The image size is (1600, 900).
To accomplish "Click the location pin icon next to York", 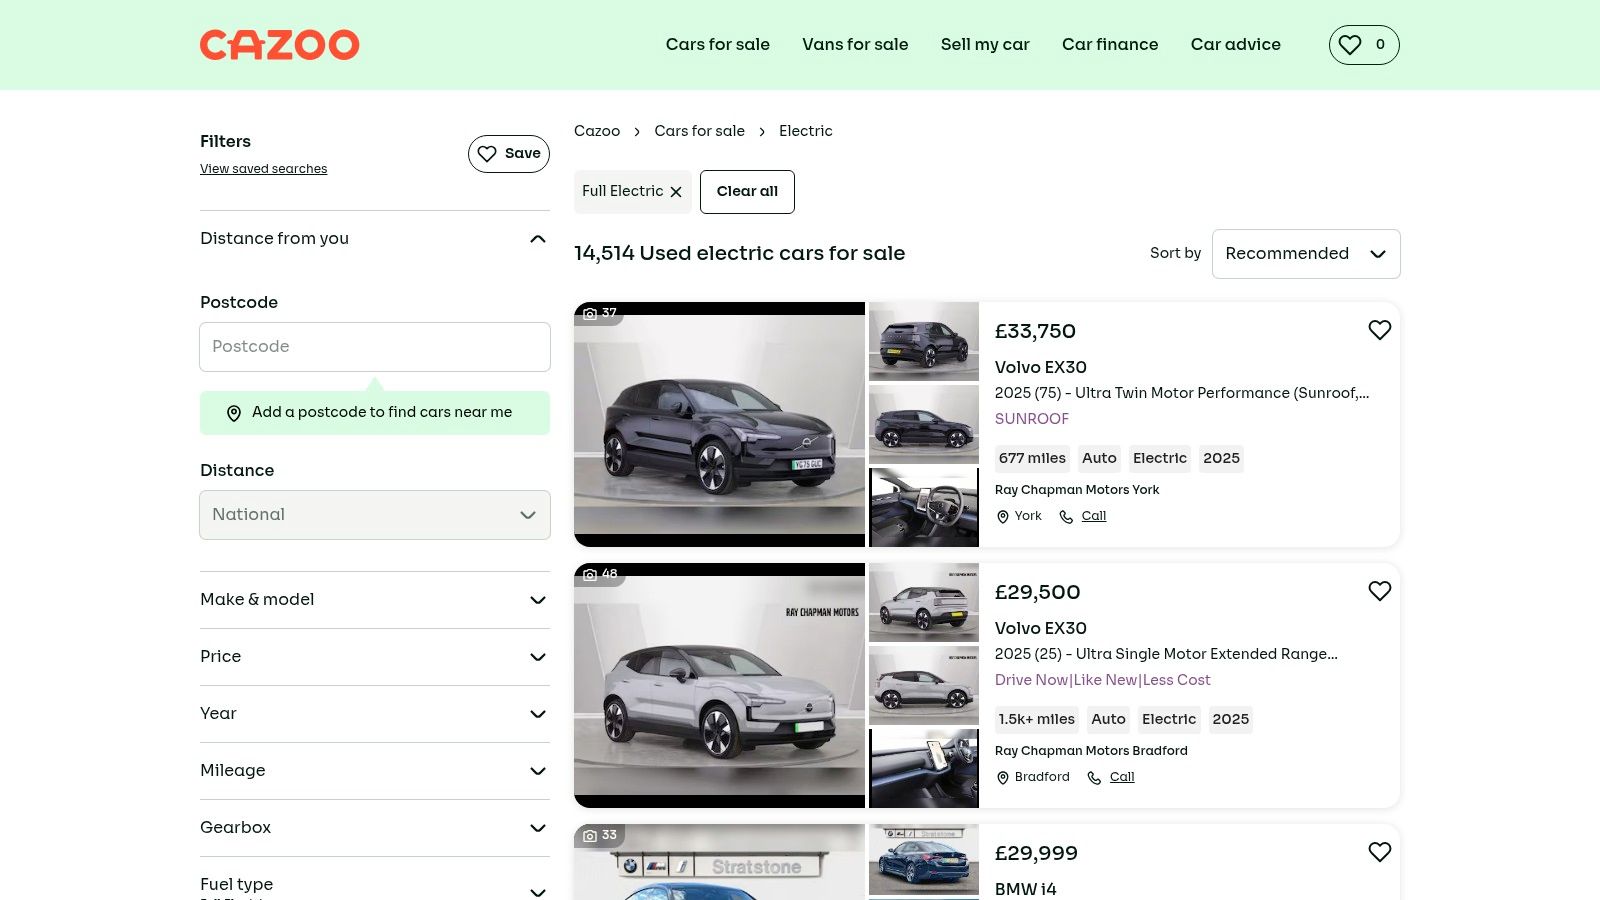I will pyautogui.click(x=1003, y=517).
